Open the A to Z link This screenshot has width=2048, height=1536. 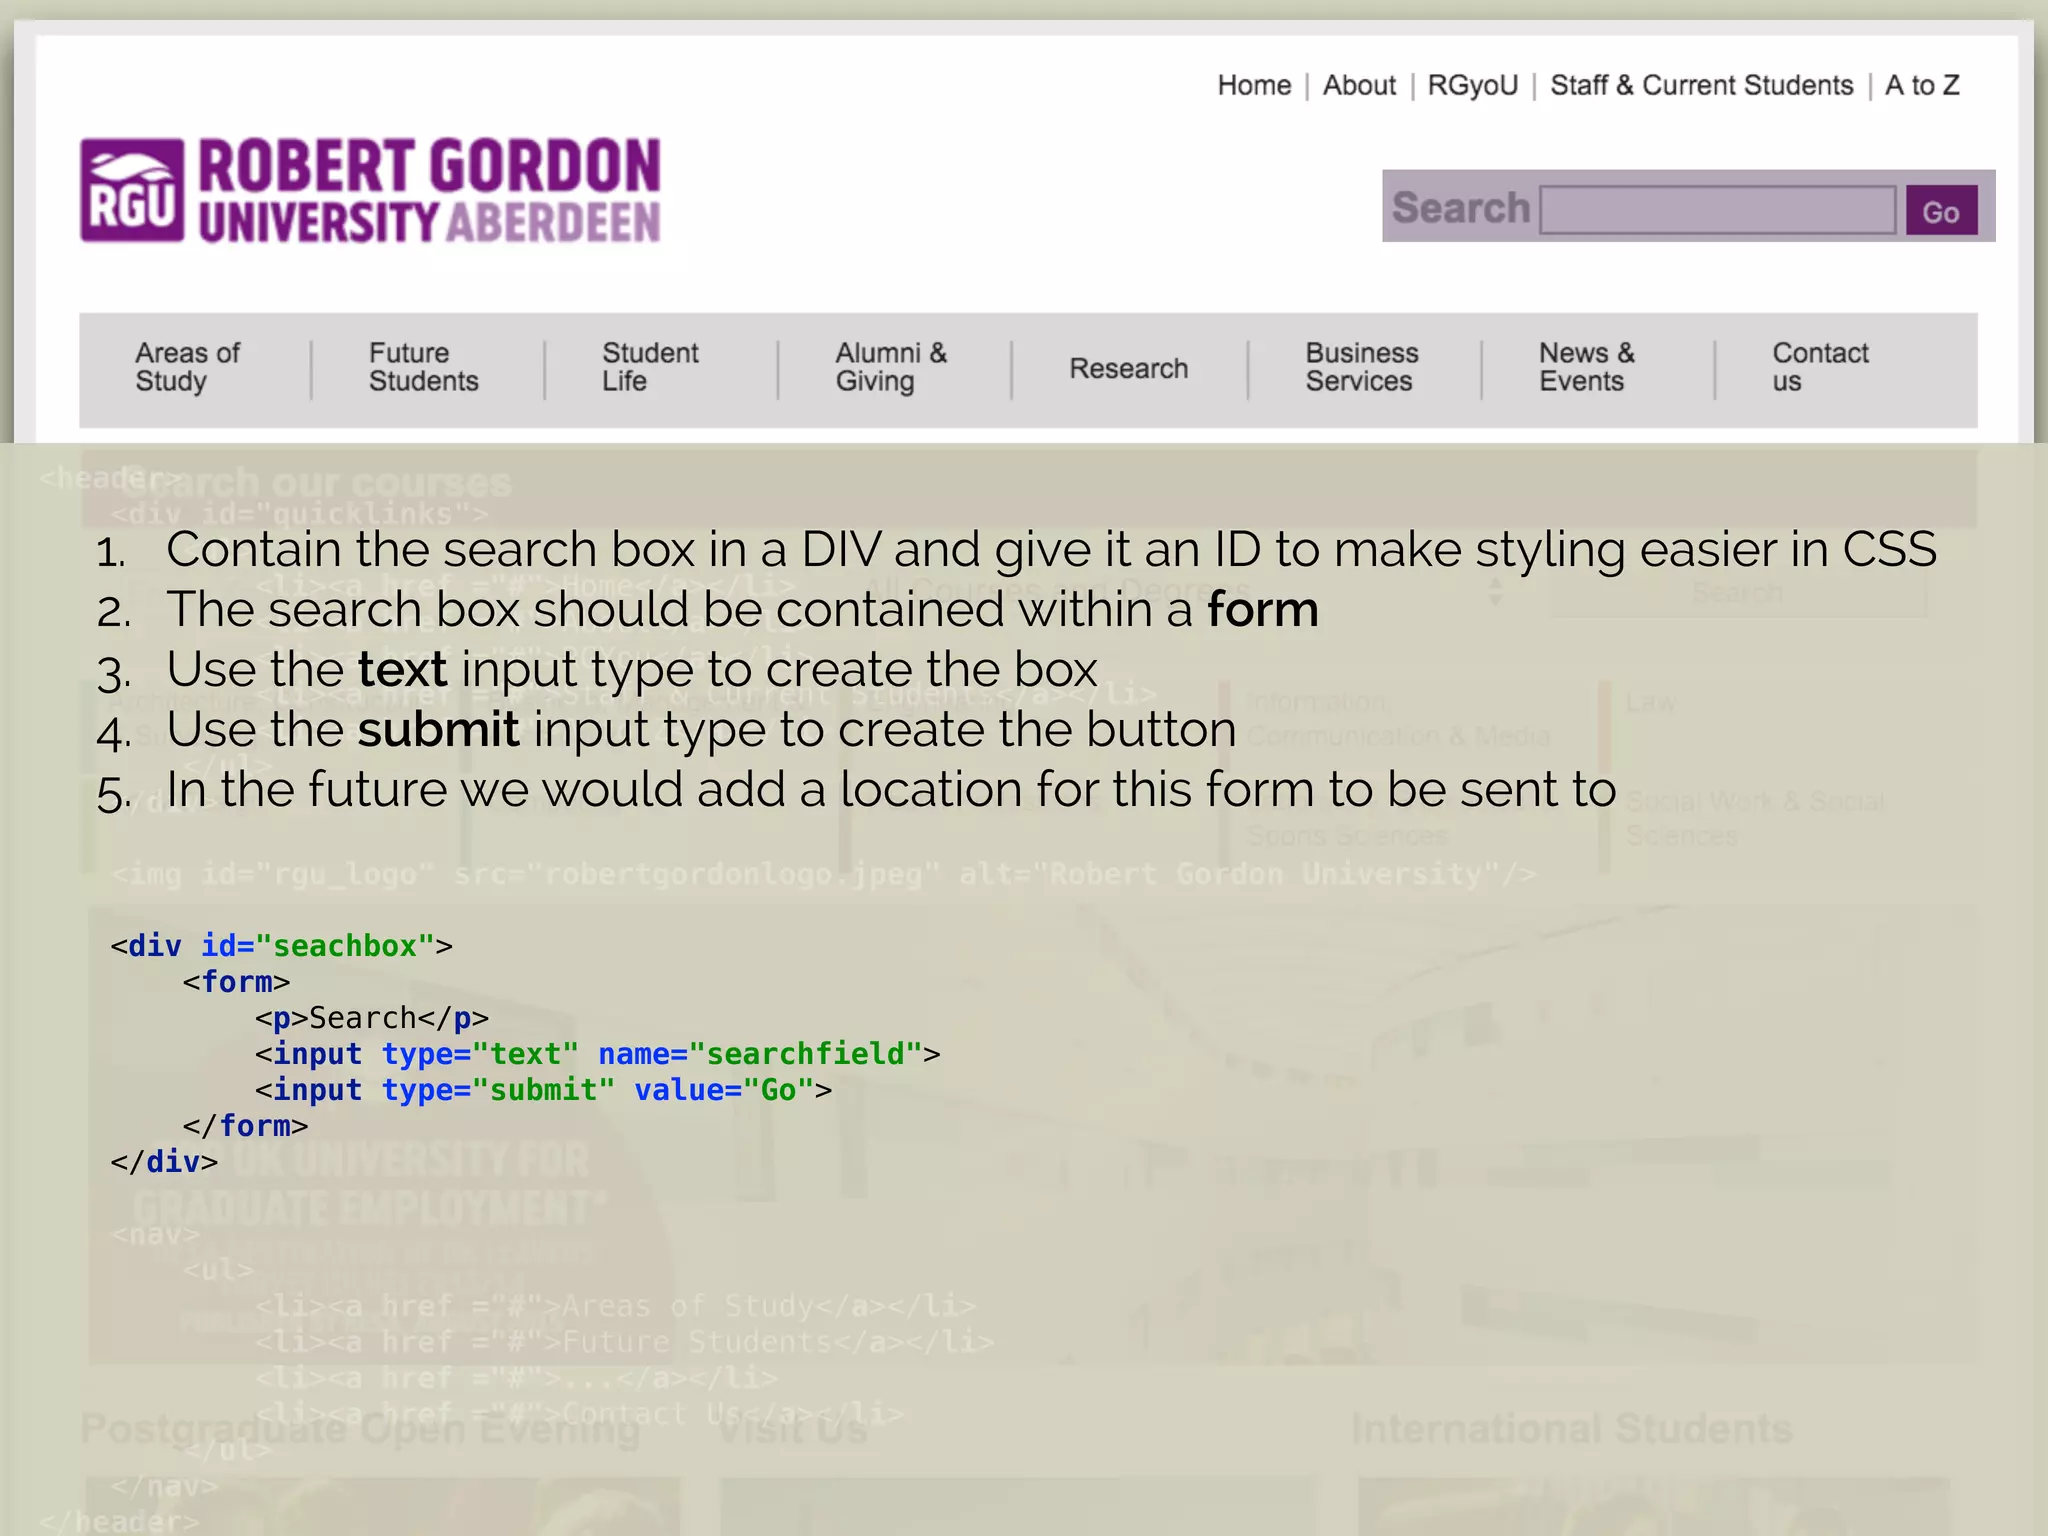click(x=1921, y=86)
